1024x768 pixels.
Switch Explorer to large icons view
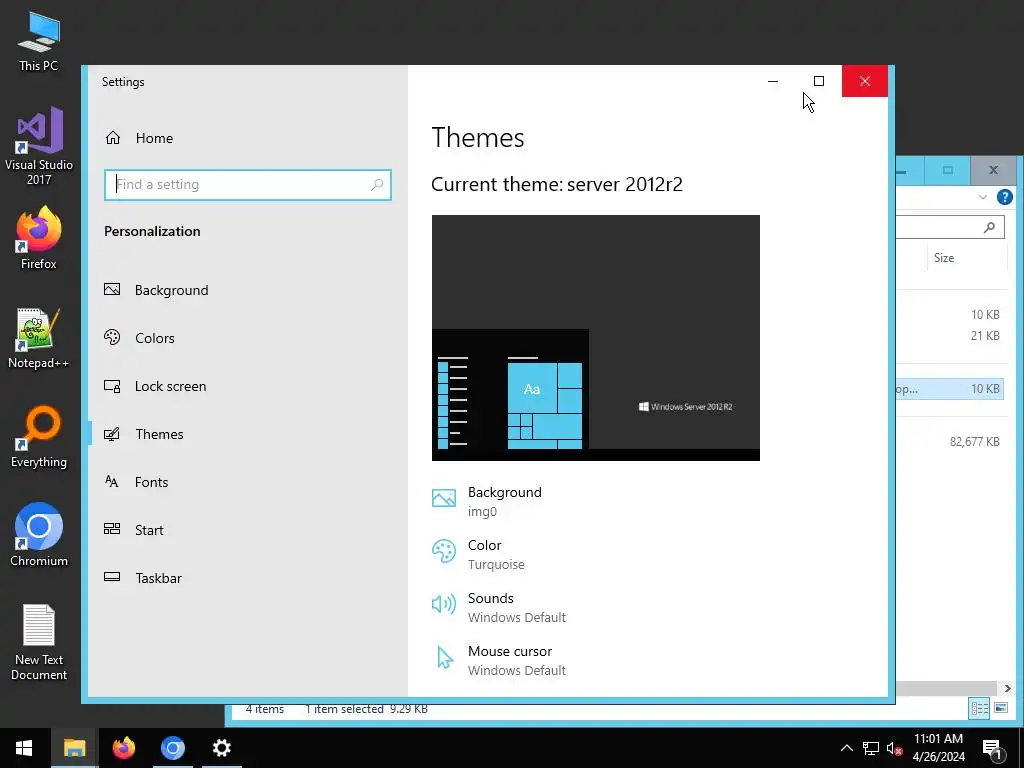coord(1000,708)
